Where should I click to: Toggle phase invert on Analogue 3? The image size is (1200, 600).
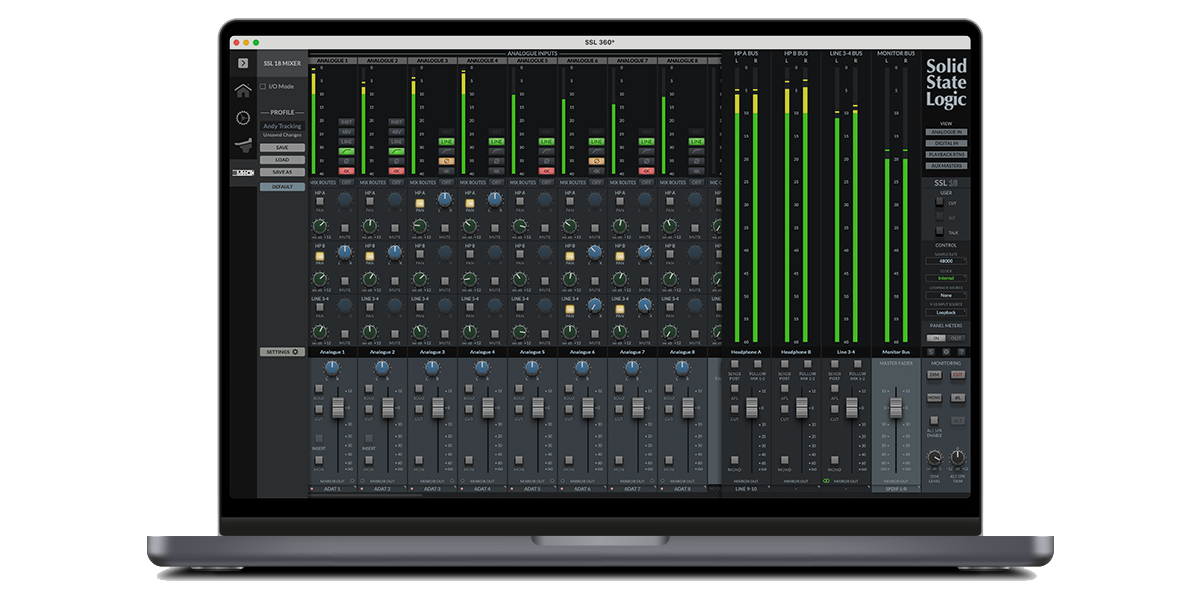click(x=446, y=160)
